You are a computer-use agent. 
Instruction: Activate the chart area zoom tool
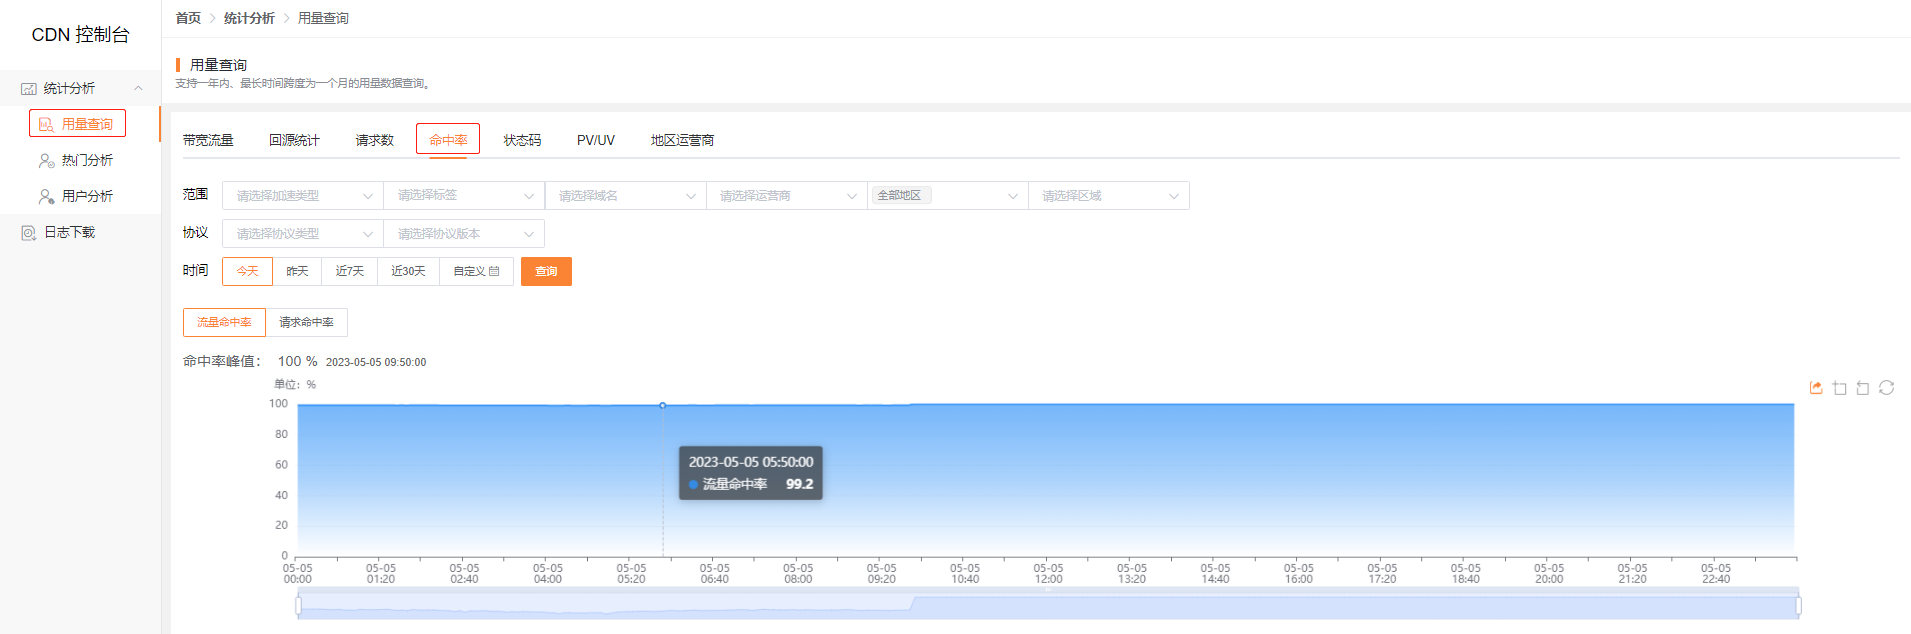tap(1840, 388)
